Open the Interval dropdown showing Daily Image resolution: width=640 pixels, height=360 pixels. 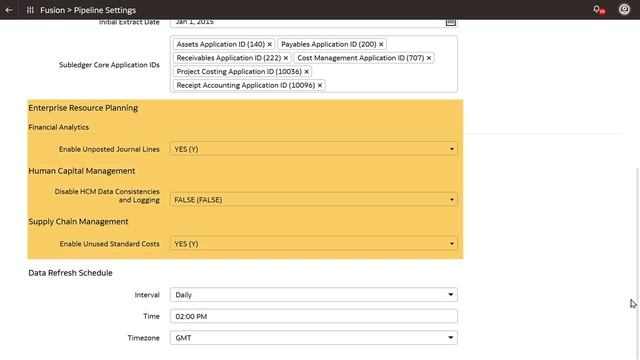click(313, 295)
